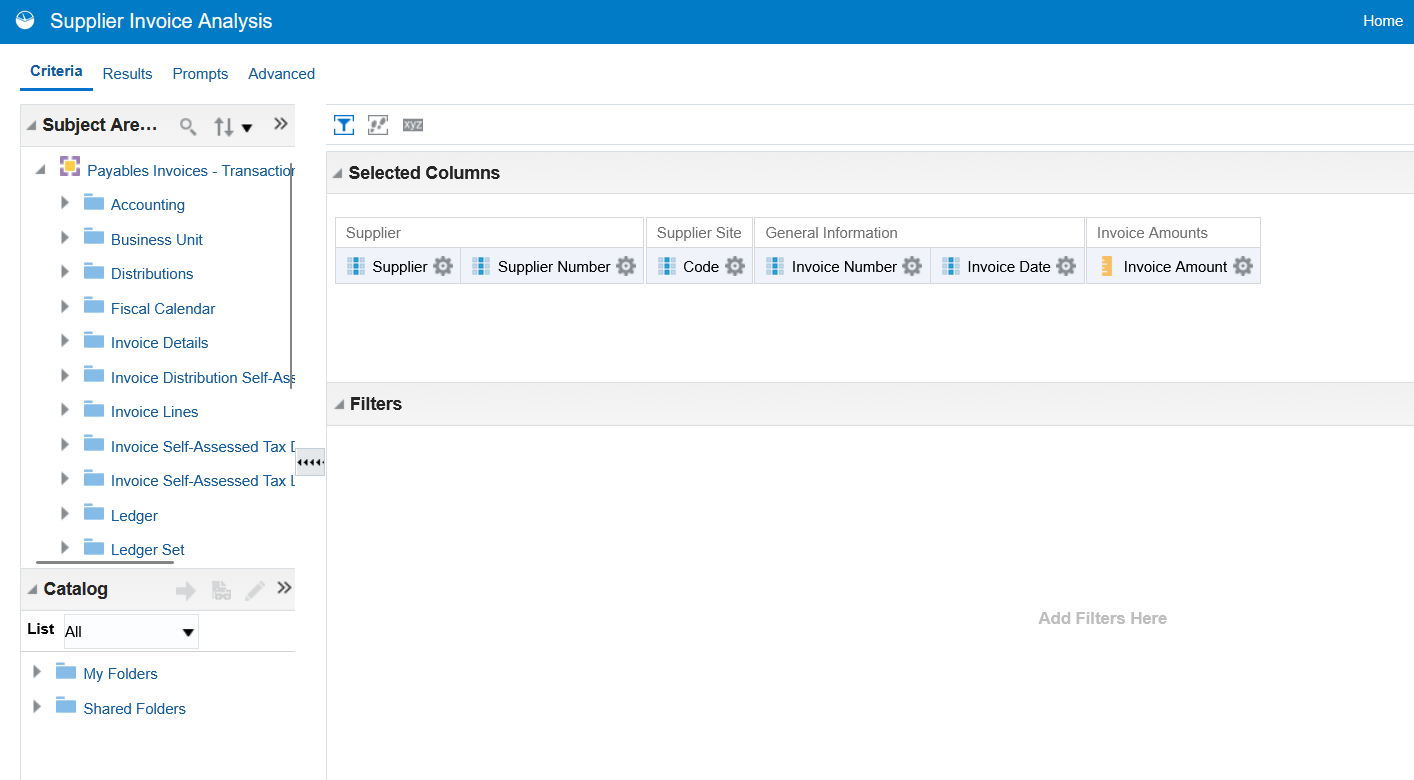
Task: Switch to the Results tab
Action: (127, 74)
